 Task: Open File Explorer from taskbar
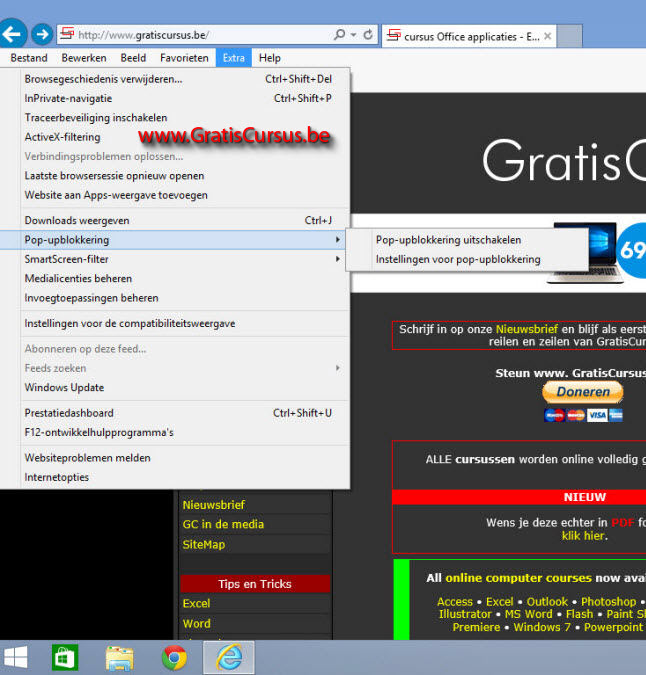(x=120, y=658)
